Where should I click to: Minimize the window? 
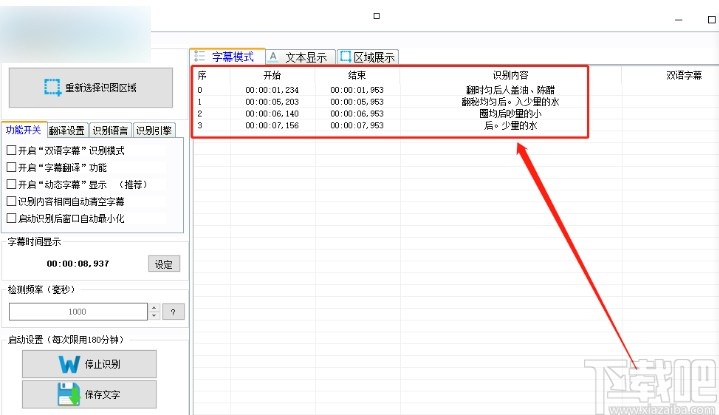(679, 20)
